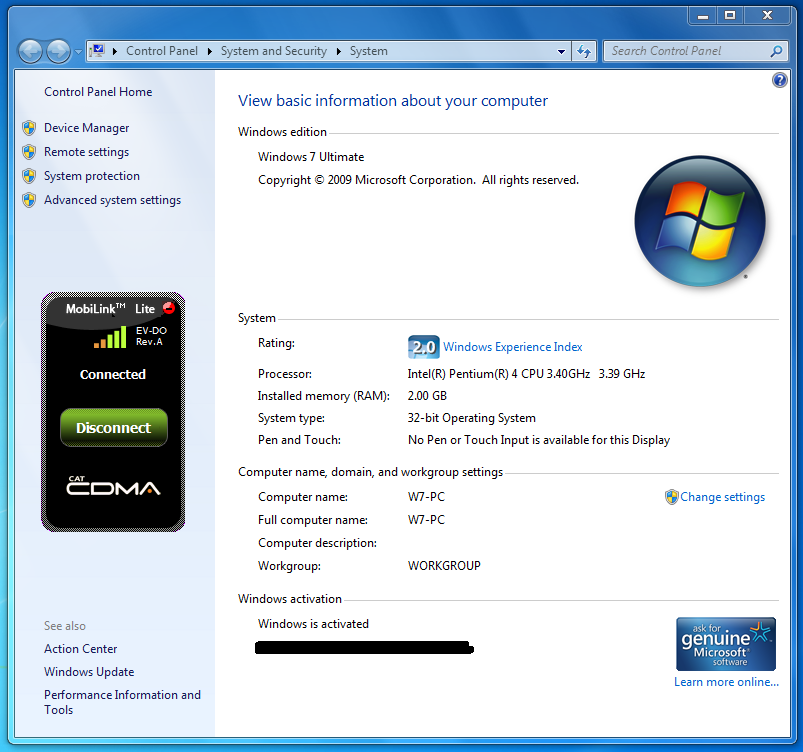Click the Forward navigation arrow
Viewport: 803px width, 752px height.
click(x=58, y=52)
